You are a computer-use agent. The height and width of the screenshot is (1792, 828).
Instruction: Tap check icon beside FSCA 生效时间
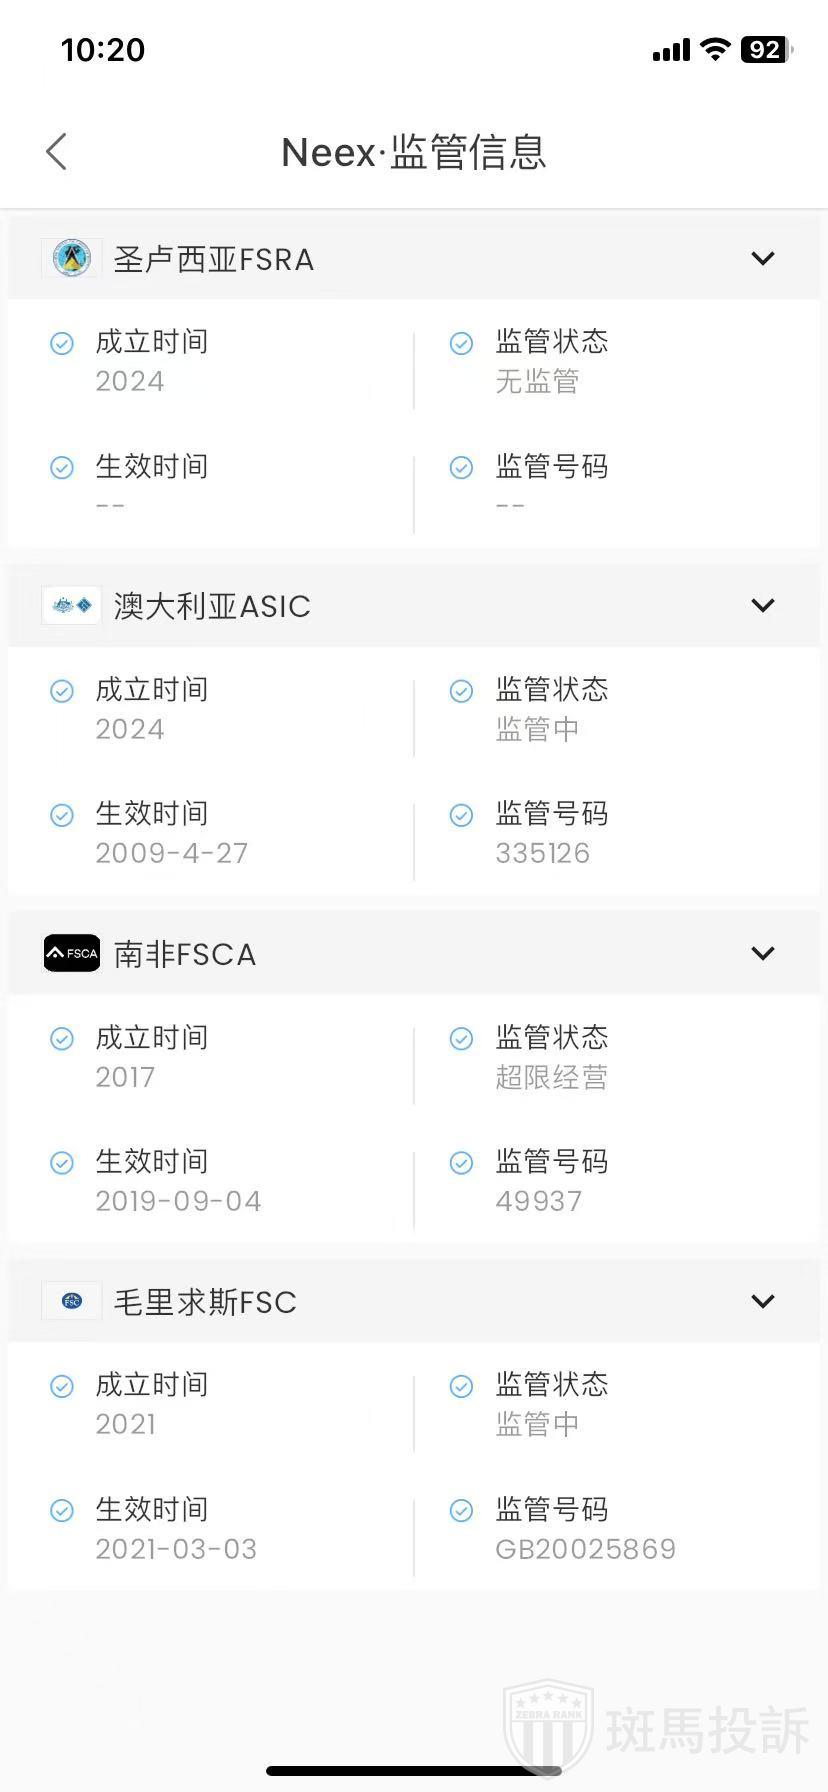62,1163
